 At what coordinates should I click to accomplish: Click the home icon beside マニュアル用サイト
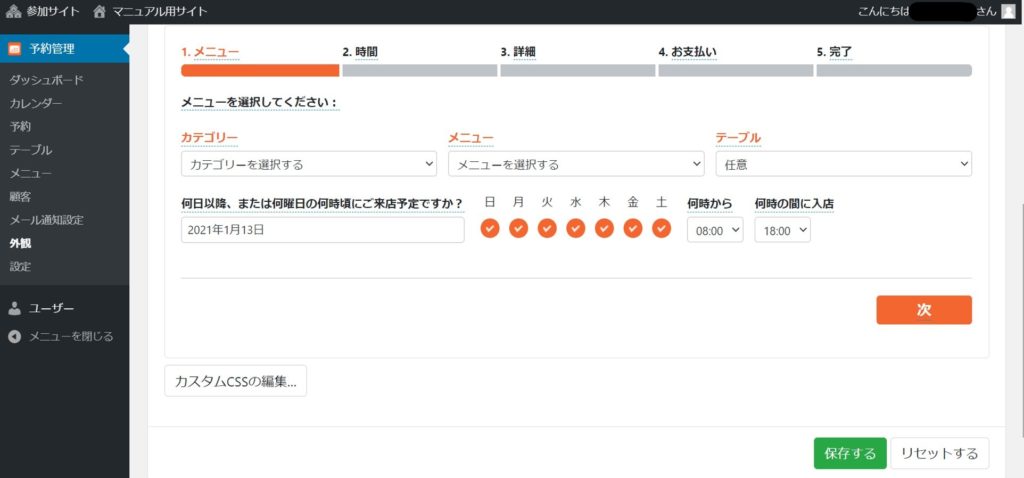coord(99,12)
